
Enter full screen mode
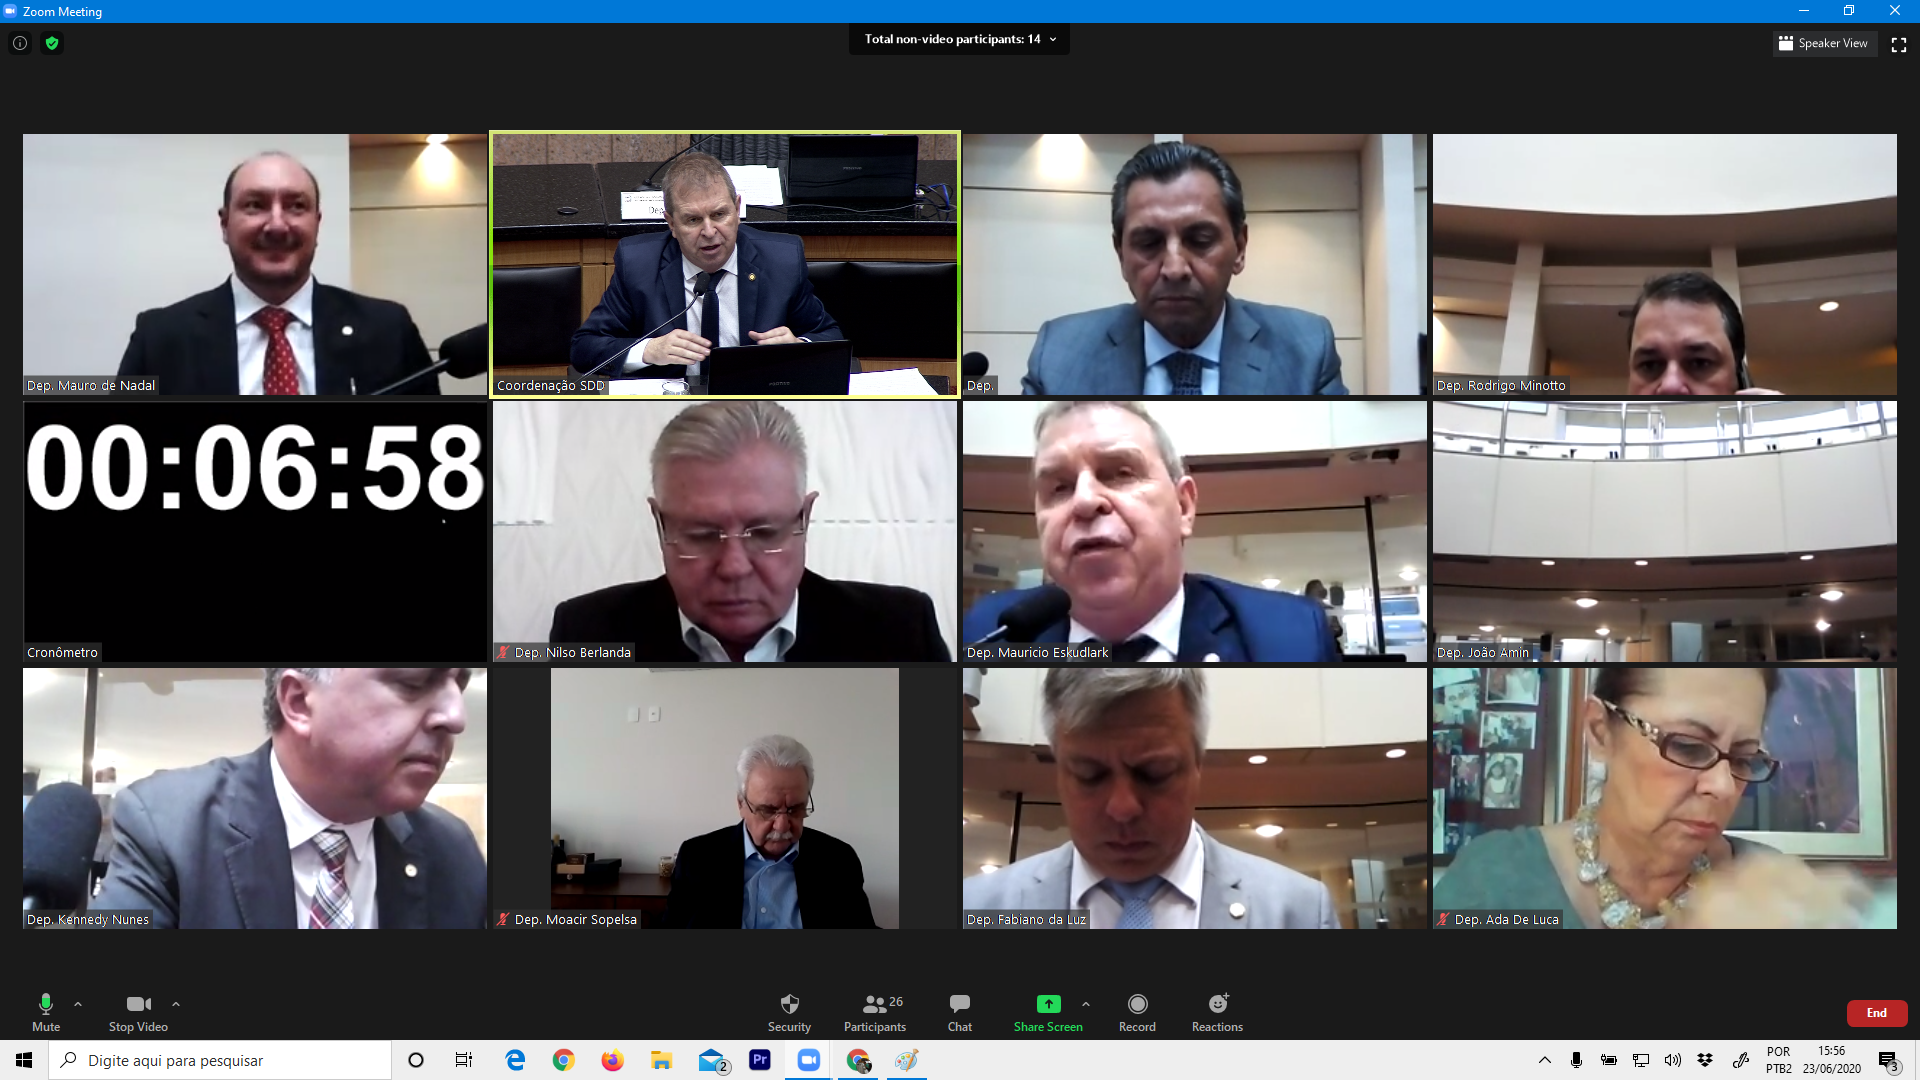[1899, 44]
